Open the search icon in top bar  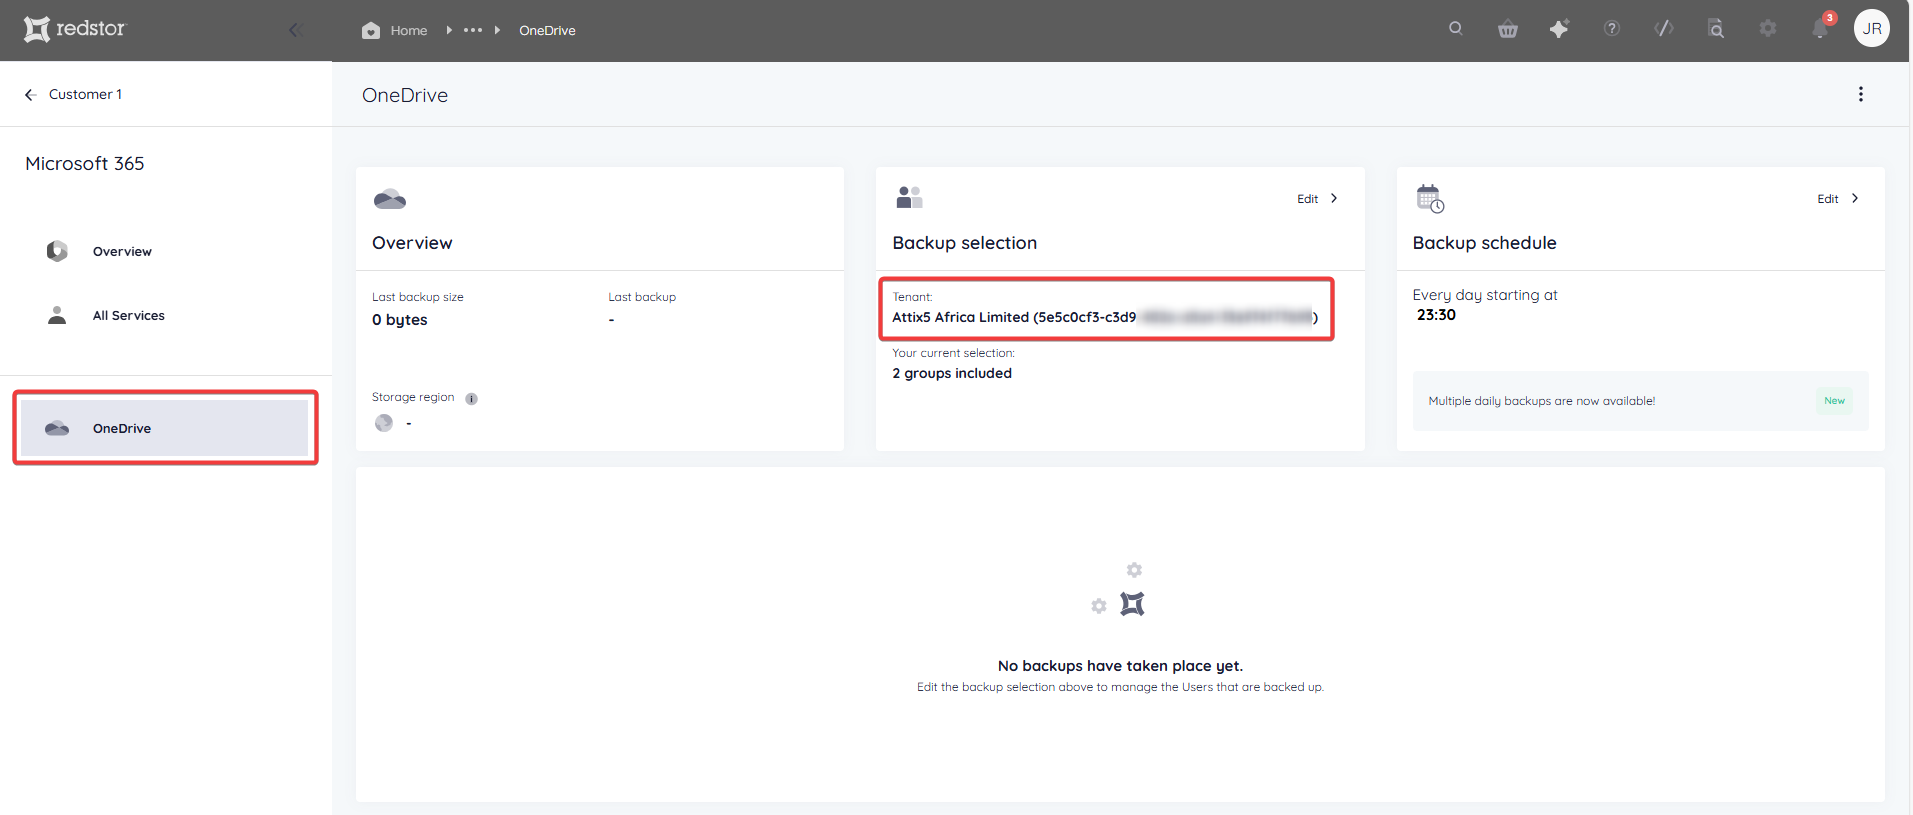tap(1456, 28)
